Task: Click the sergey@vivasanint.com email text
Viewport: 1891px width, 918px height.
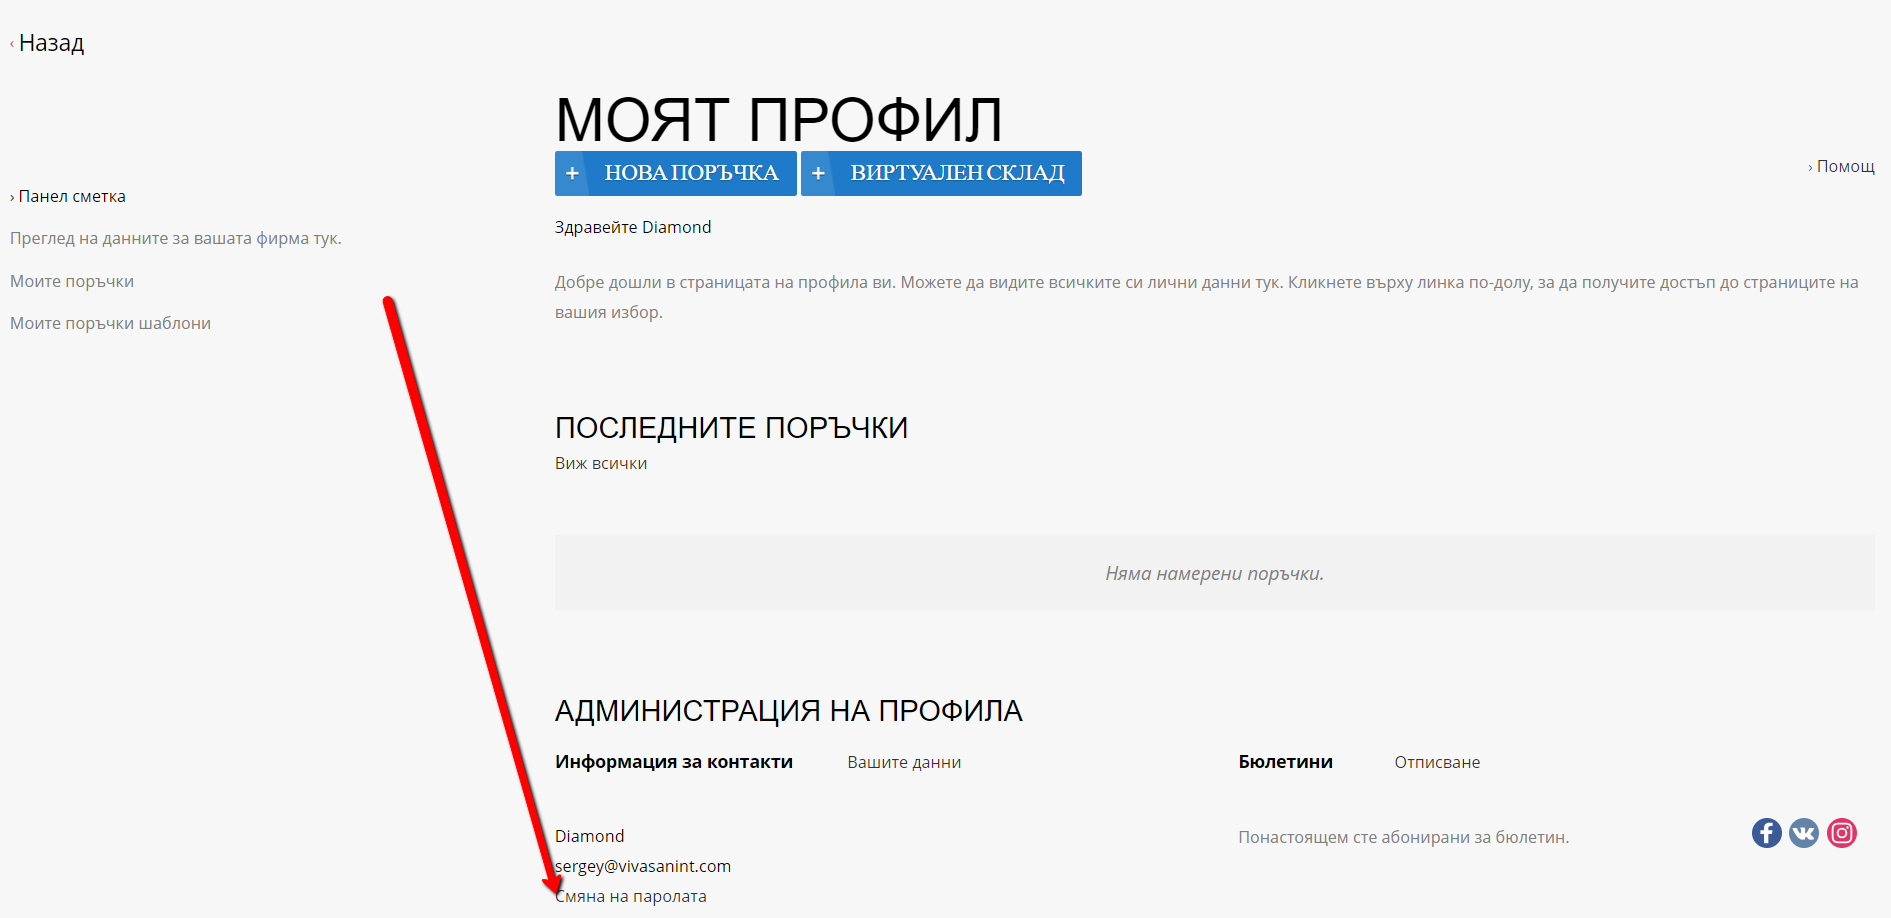Action: (x=643, y=866)
